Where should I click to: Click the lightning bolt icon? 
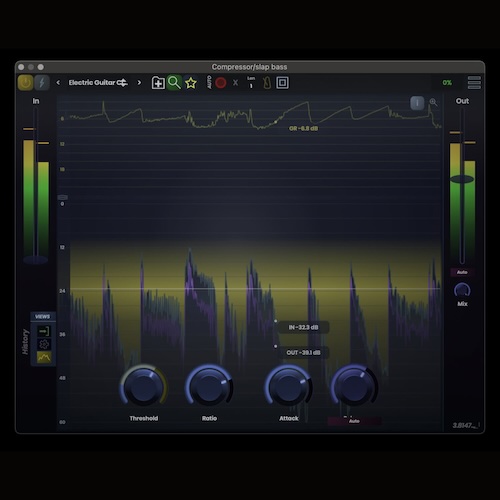pos(42,83)
